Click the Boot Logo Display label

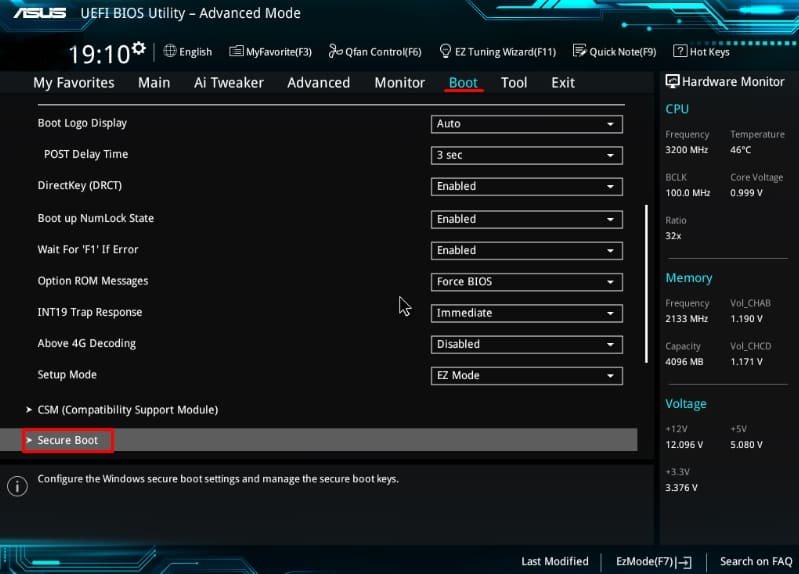point(82,123)
